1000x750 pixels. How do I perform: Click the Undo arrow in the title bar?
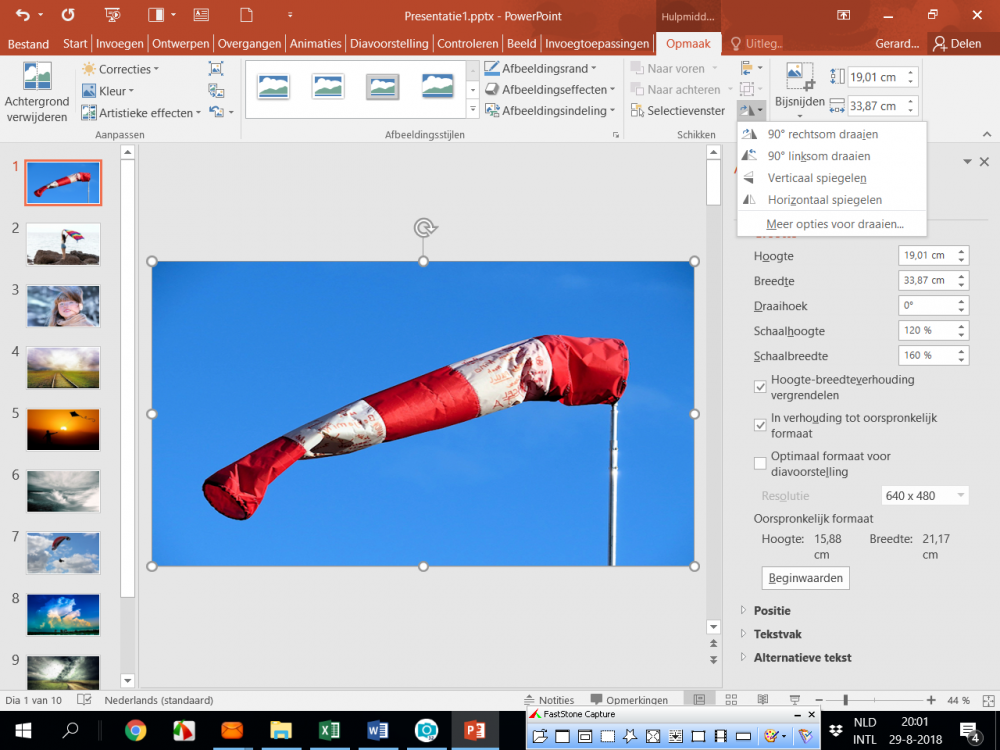coord(23,15)
